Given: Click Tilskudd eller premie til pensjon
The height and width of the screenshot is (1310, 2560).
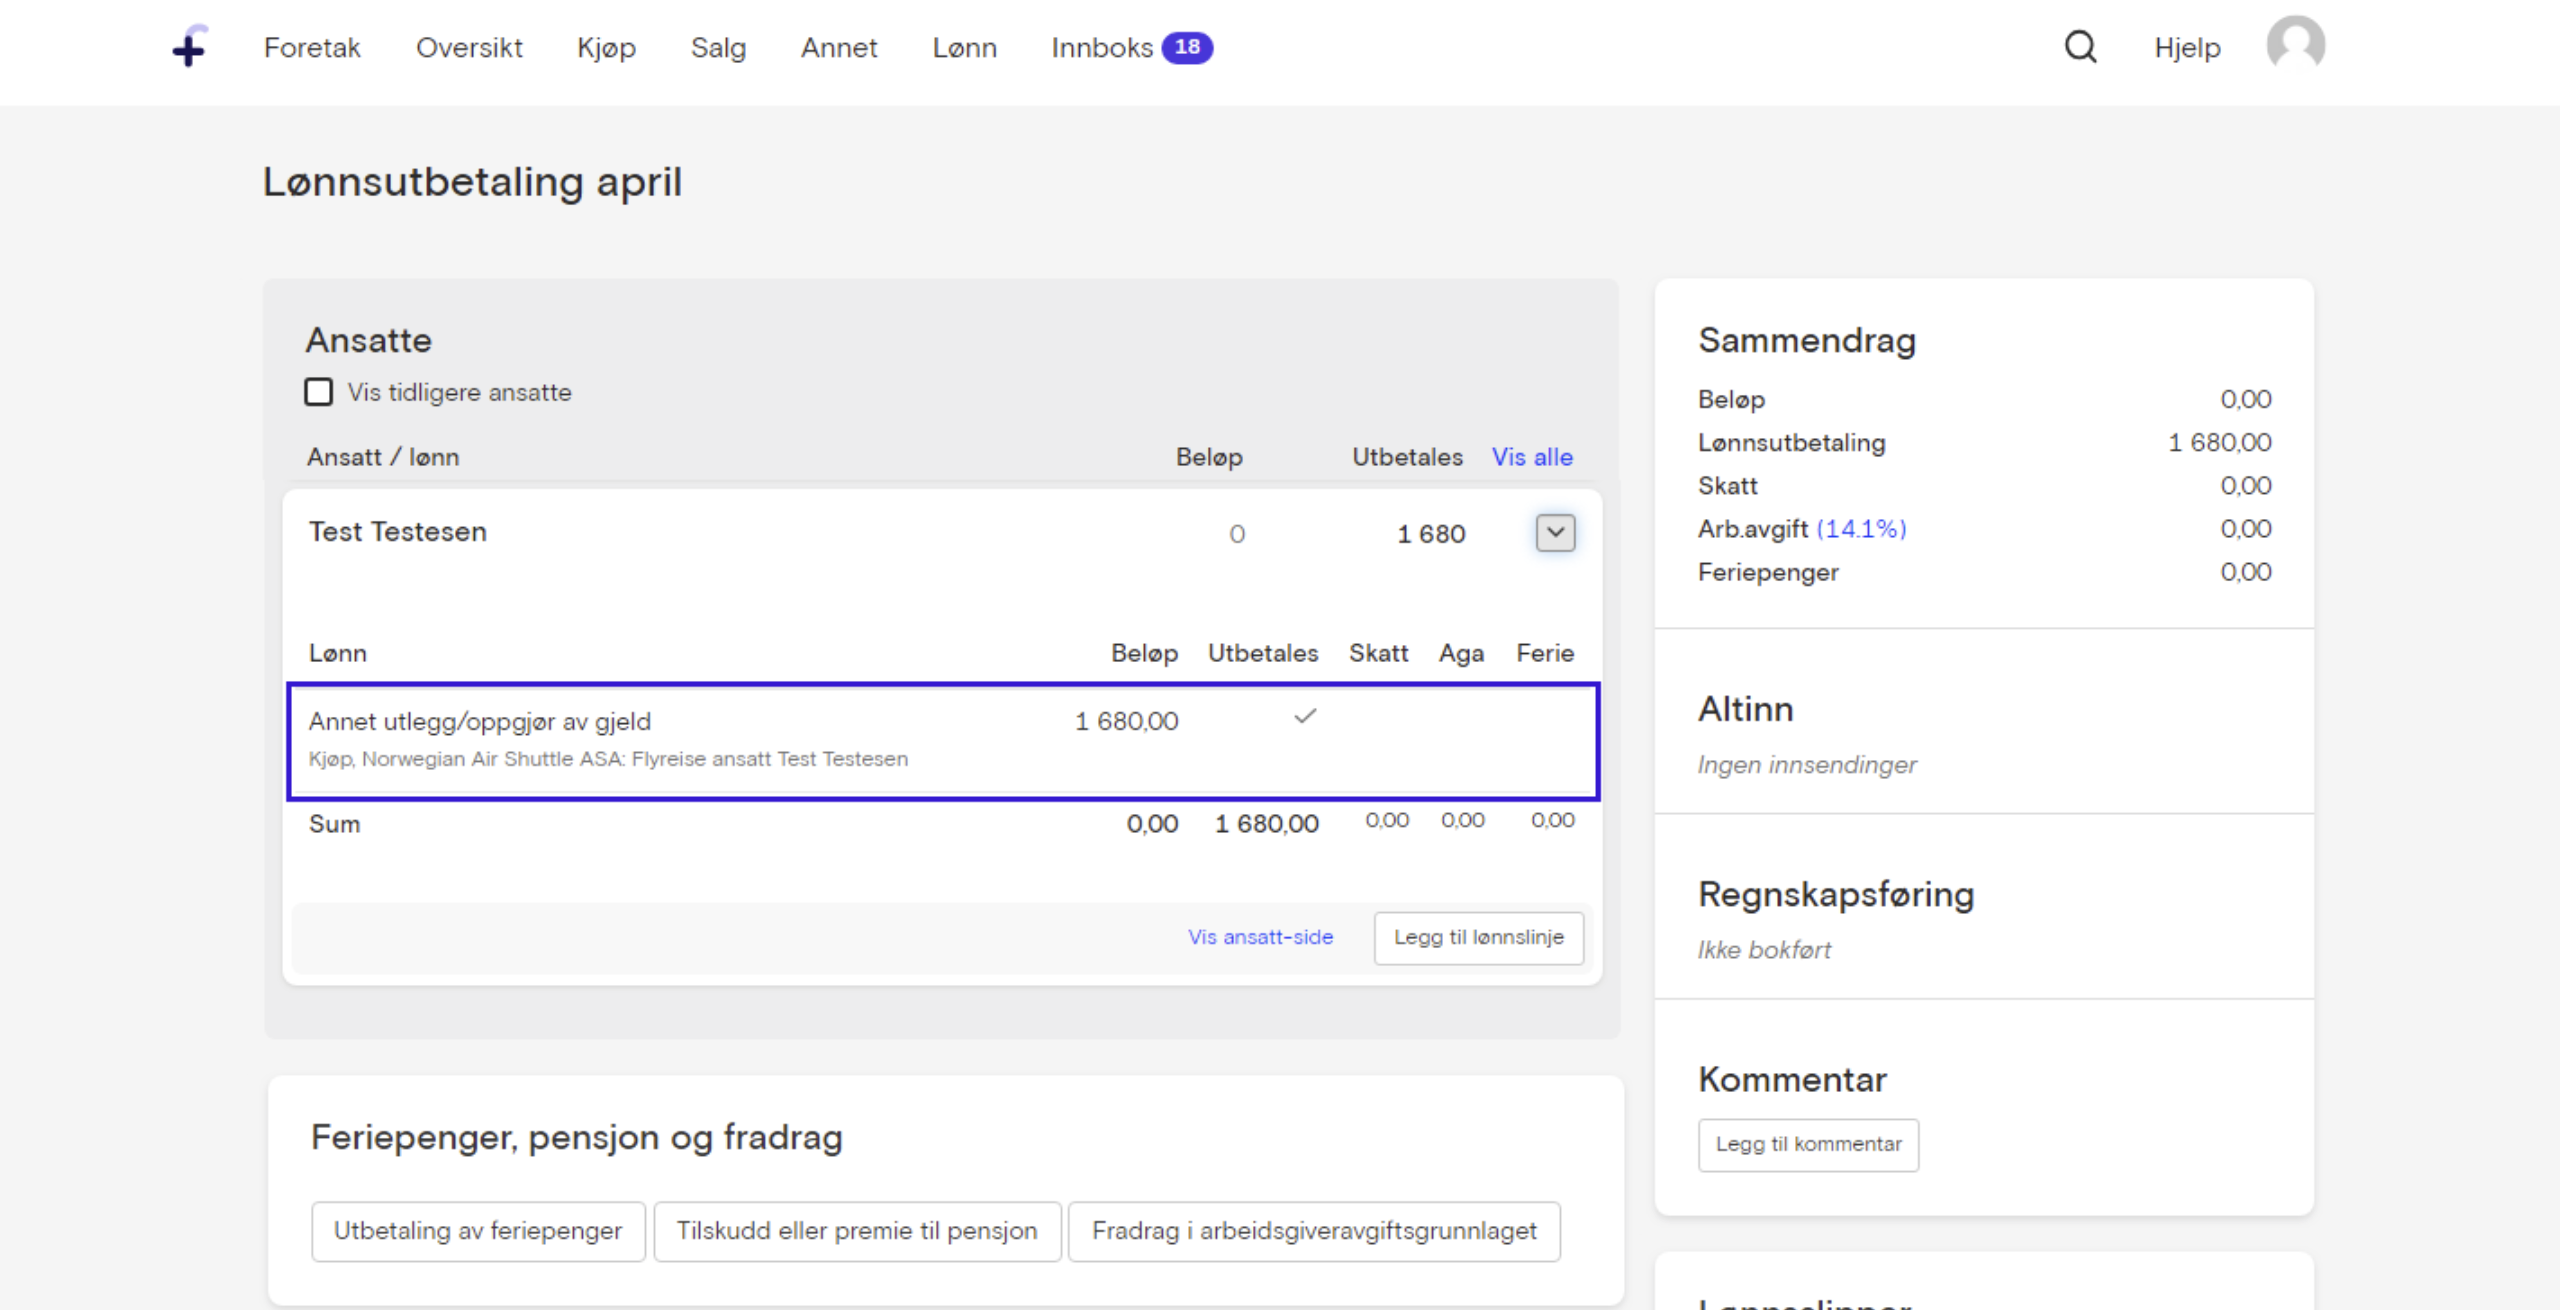Looking at the screenshot, I should [857, 1231].
